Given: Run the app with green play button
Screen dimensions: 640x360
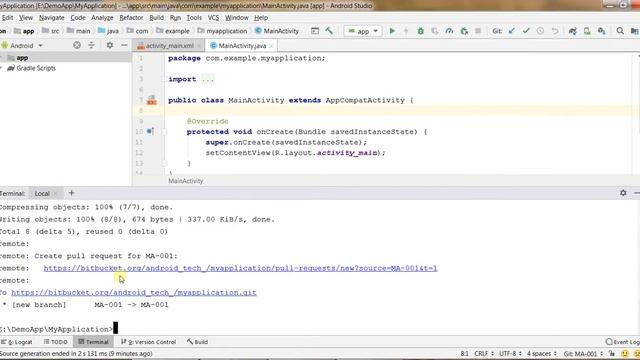Looking at the screenshot, I should [392, 31].
